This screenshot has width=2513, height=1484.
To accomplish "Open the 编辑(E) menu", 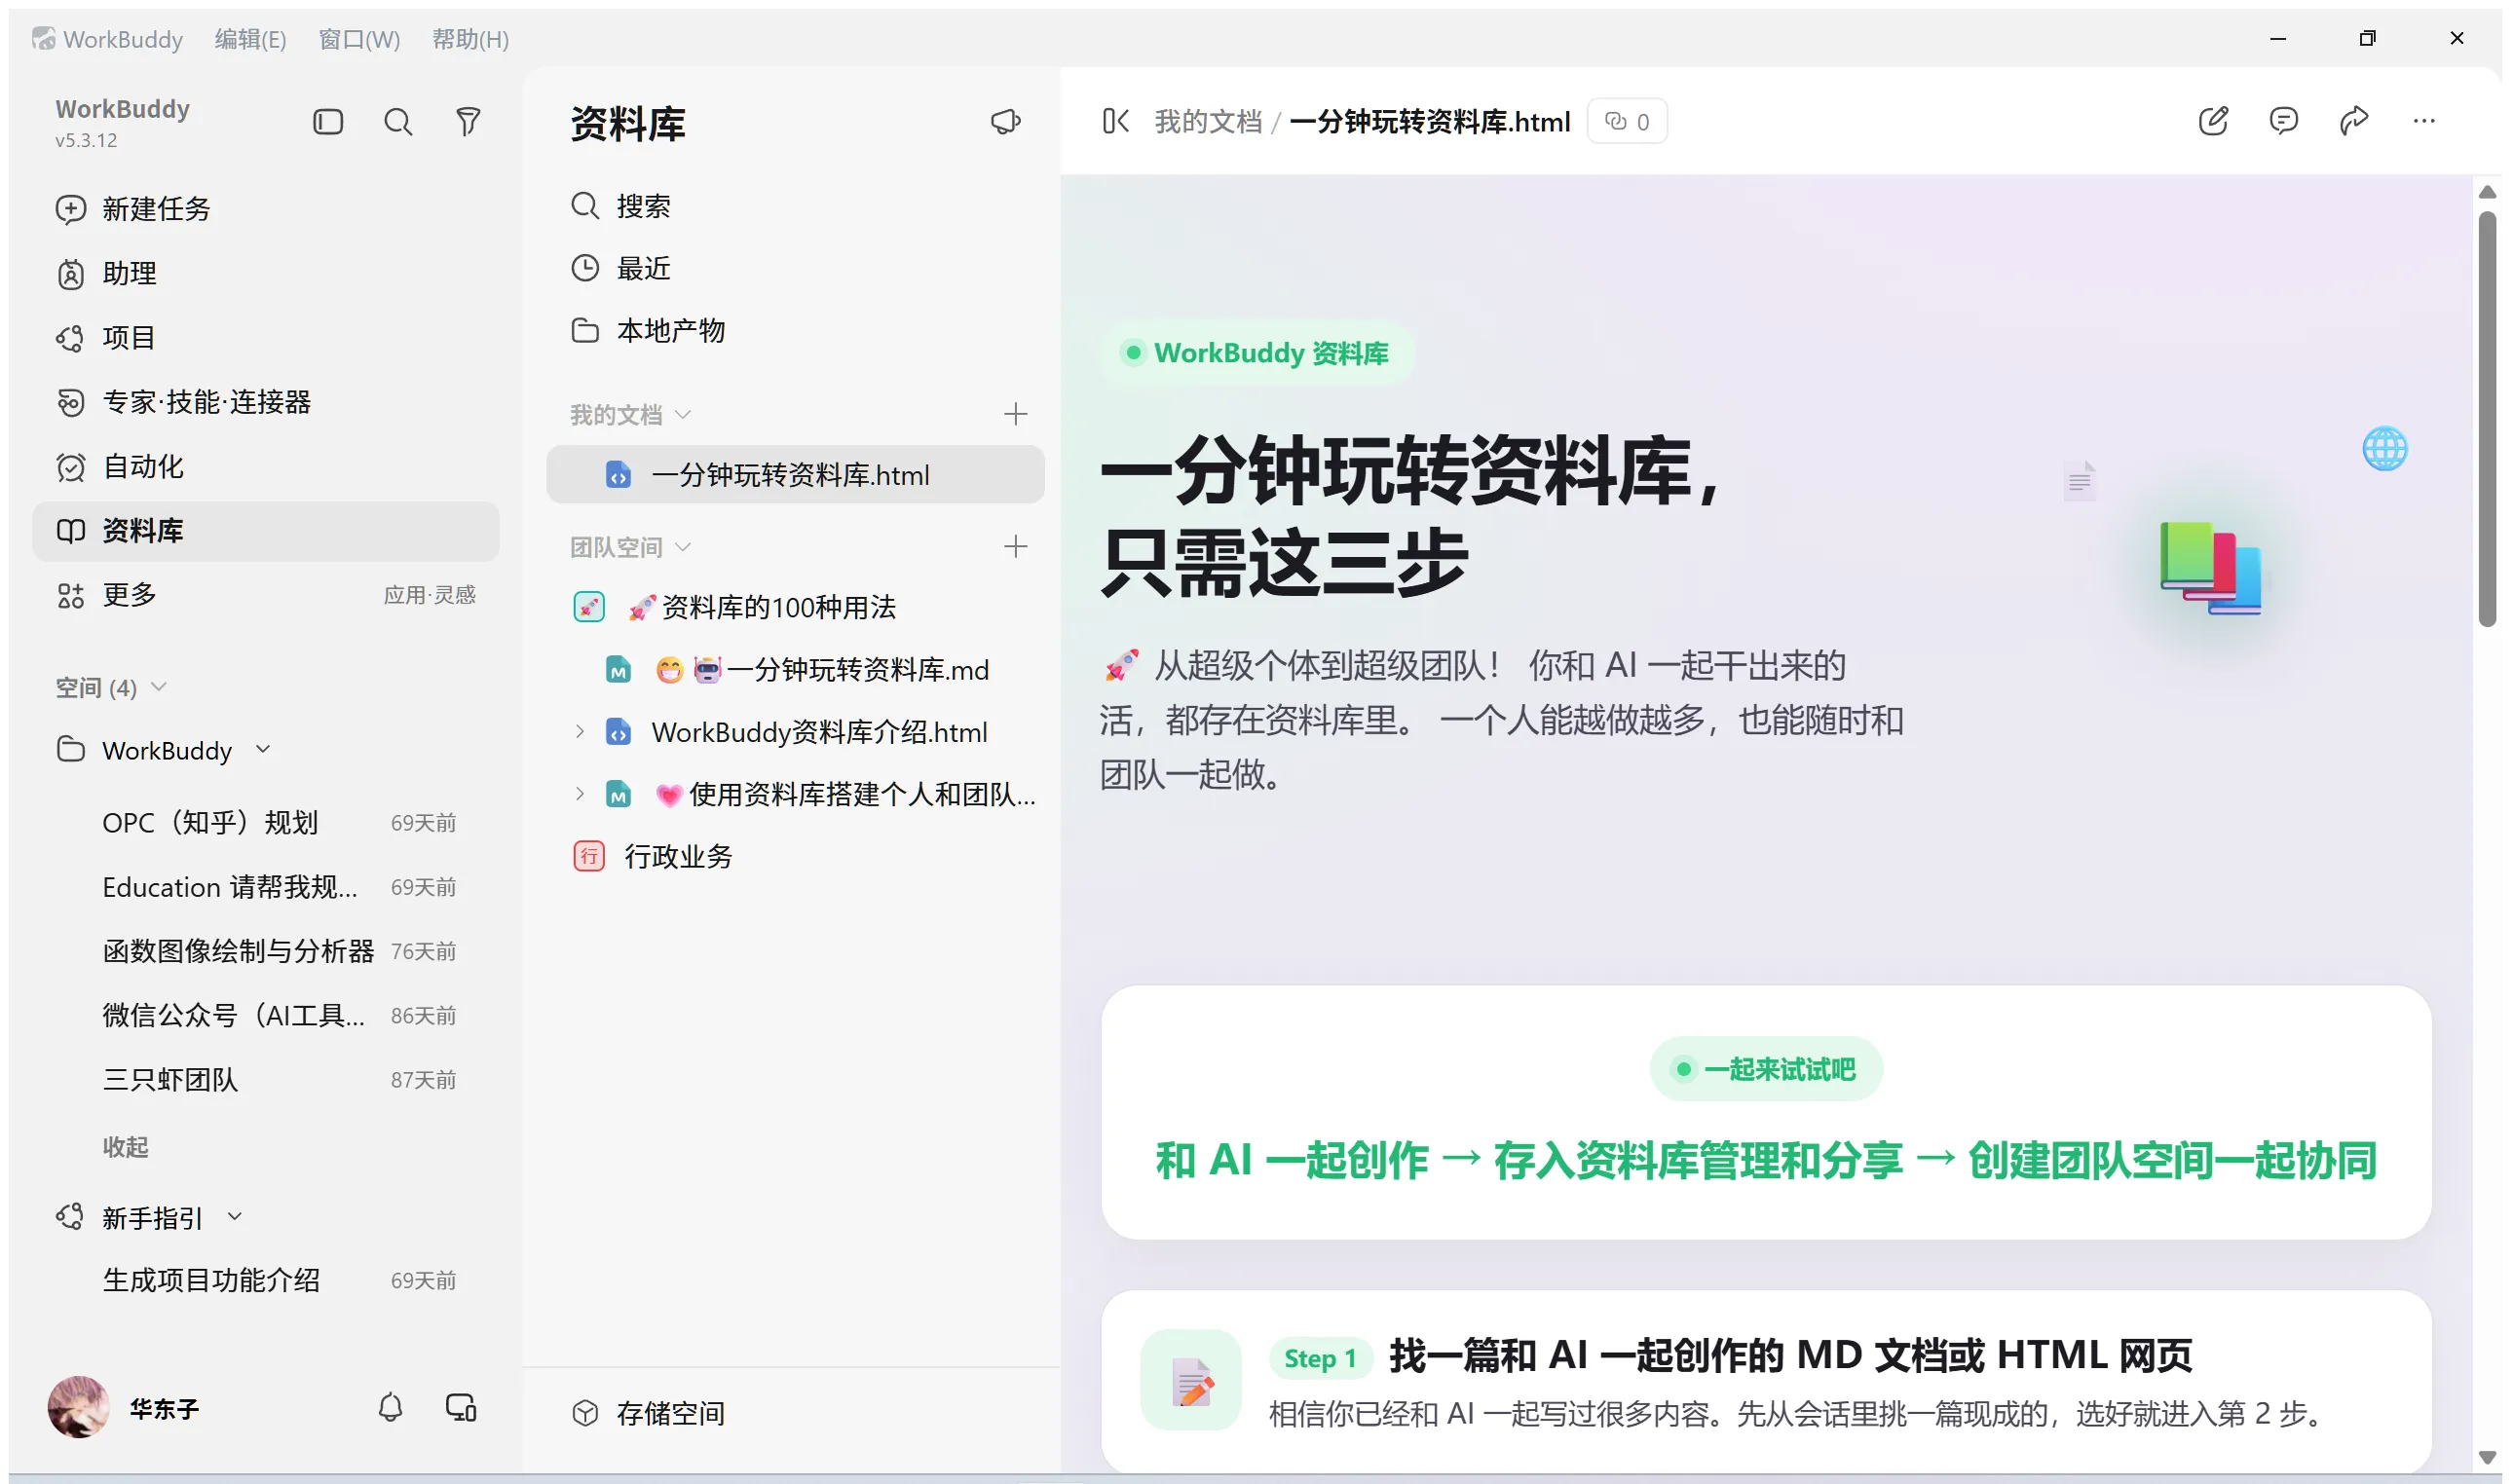I will 250,39.
